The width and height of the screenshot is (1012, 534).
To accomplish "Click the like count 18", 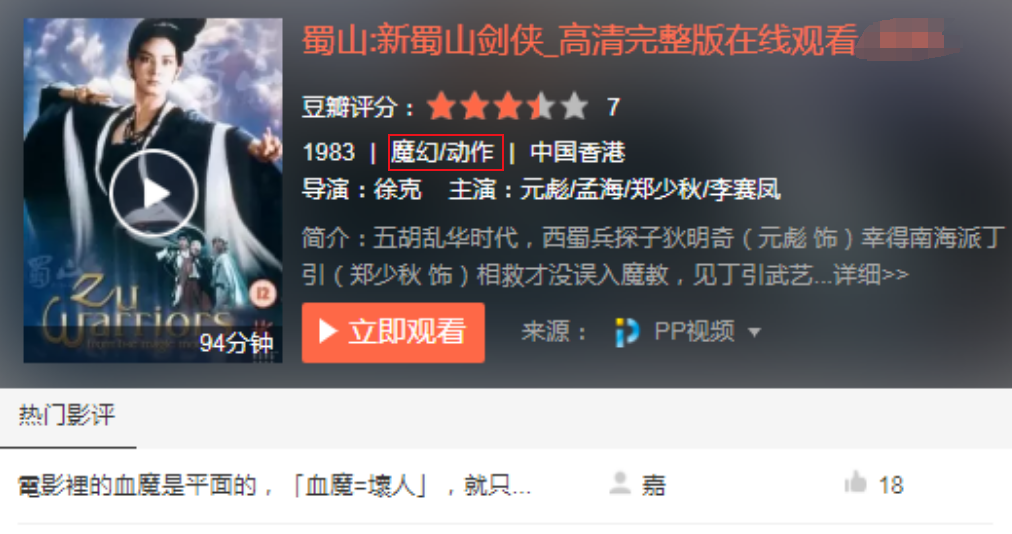I will (x=891, y=485).
